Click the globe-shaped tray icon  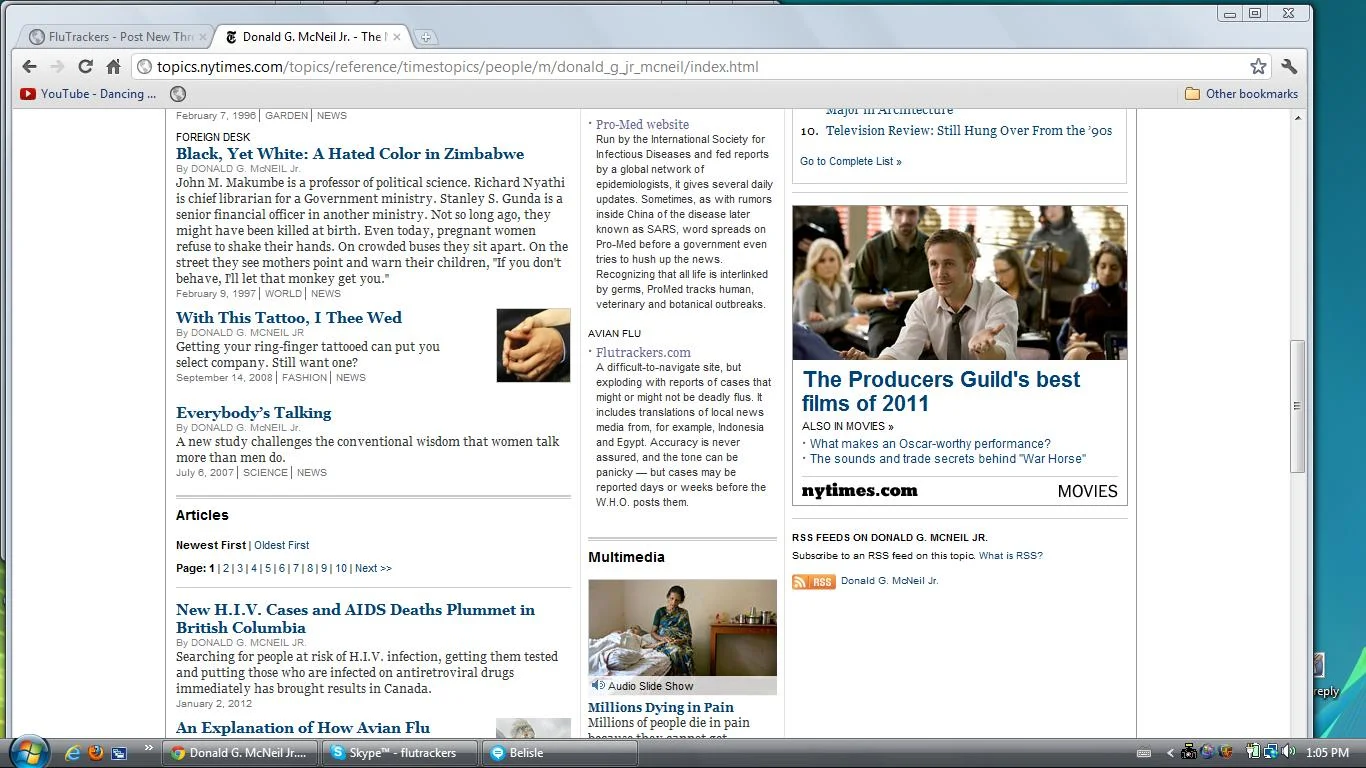(x=1207, y=753)
